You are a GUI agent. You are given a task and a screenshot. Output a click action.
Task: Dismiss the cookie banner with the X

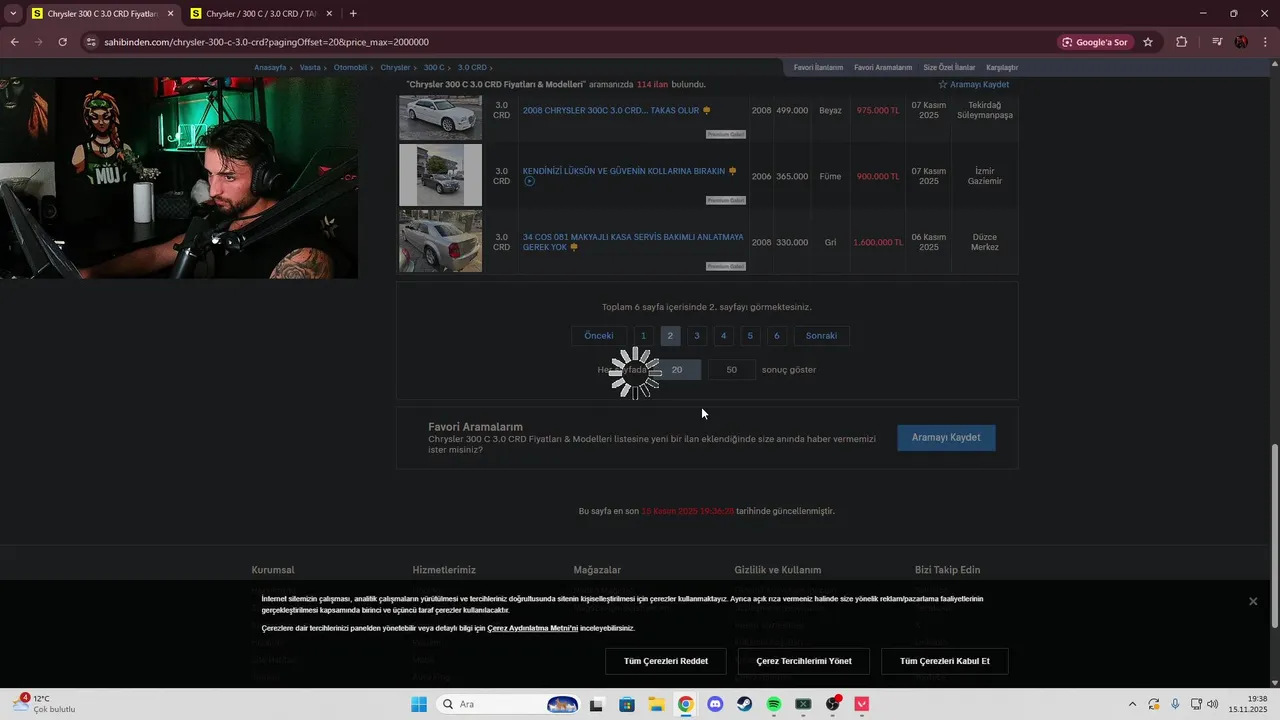[x=1253, y=601]
